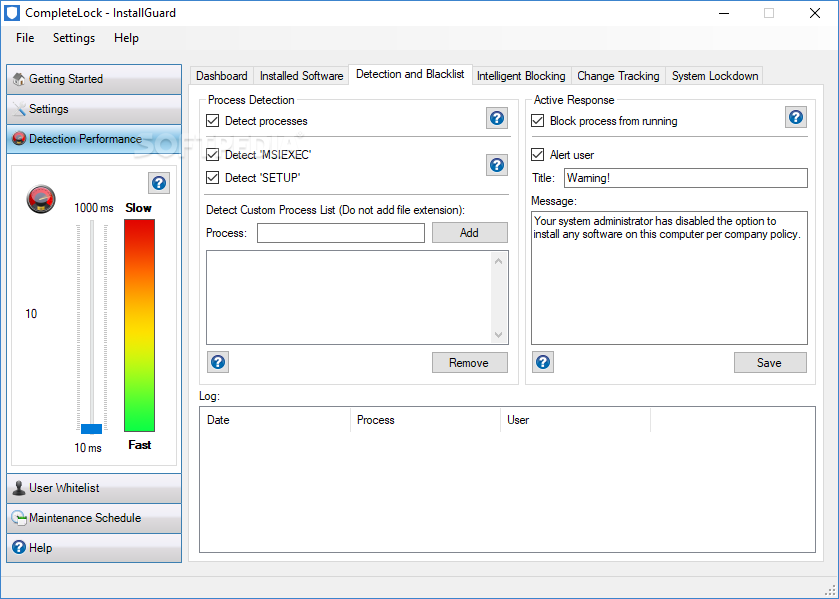The image size is (839, 599).
Task: Click the Process column header in Log
Action: coord(425,420)
